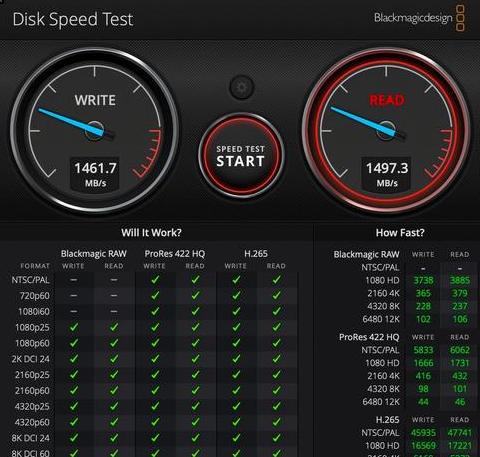Click the Disk Speed Test title
This screenshot has width=480, height=457.
pos(73,19)
